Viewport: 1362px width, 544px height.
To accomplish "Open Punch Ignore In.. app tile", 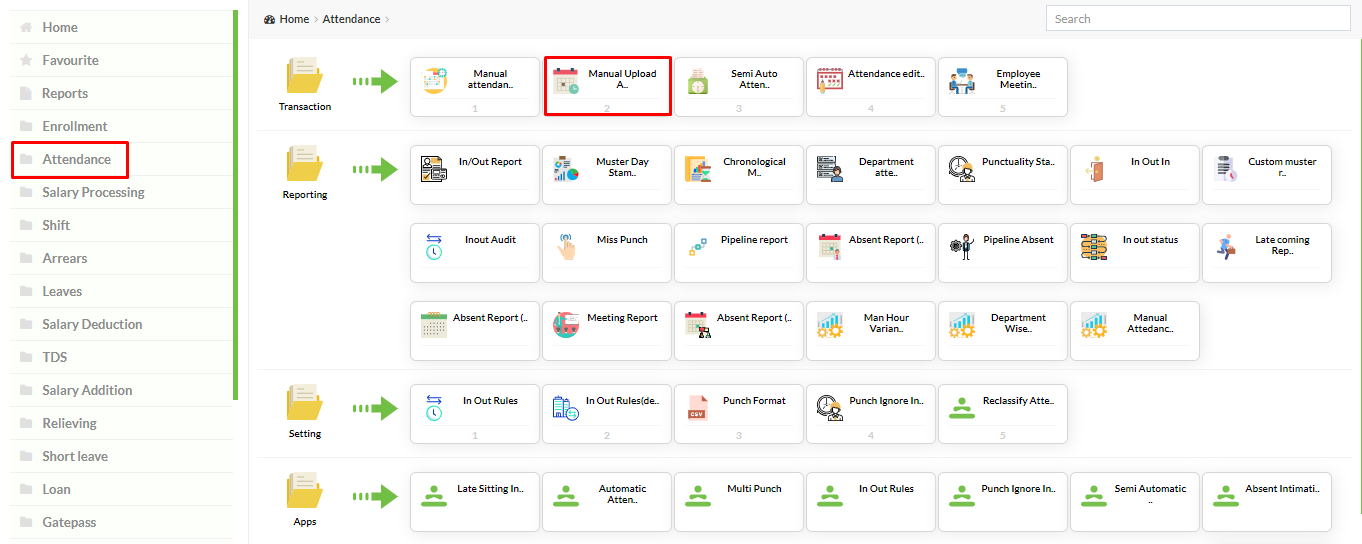I will [x=1003, y=502].
